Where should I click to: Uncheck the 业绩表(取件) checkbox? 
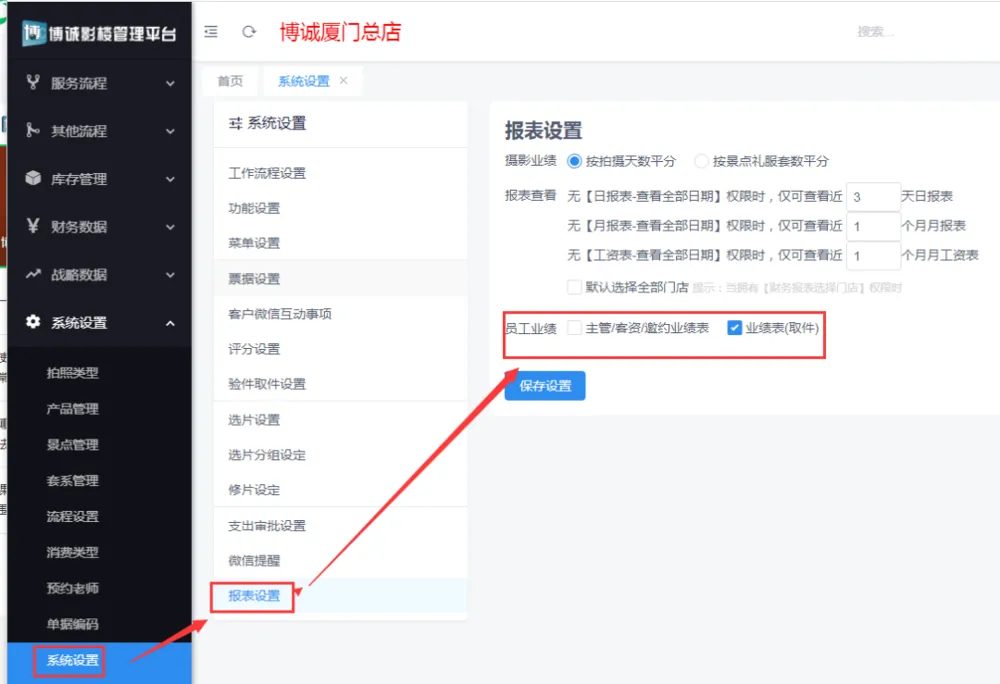point(735,328)
